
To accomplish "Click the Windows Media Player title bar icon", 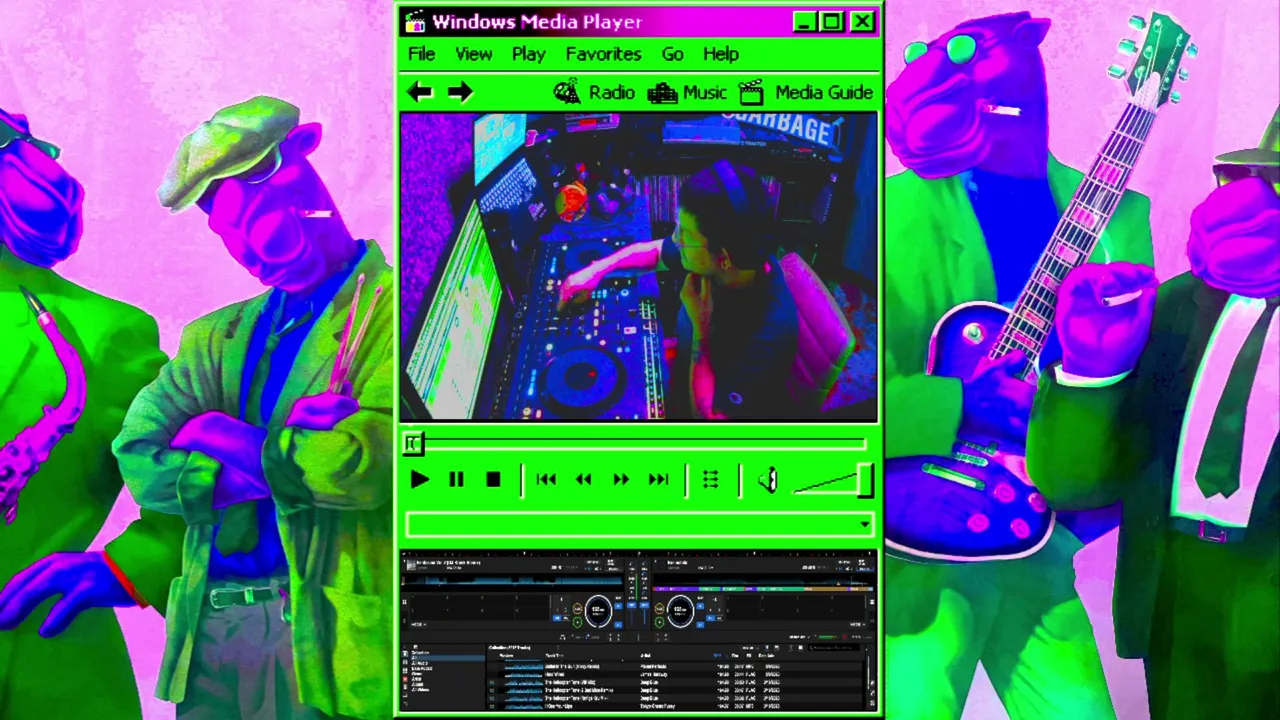I will pos(415,21).
